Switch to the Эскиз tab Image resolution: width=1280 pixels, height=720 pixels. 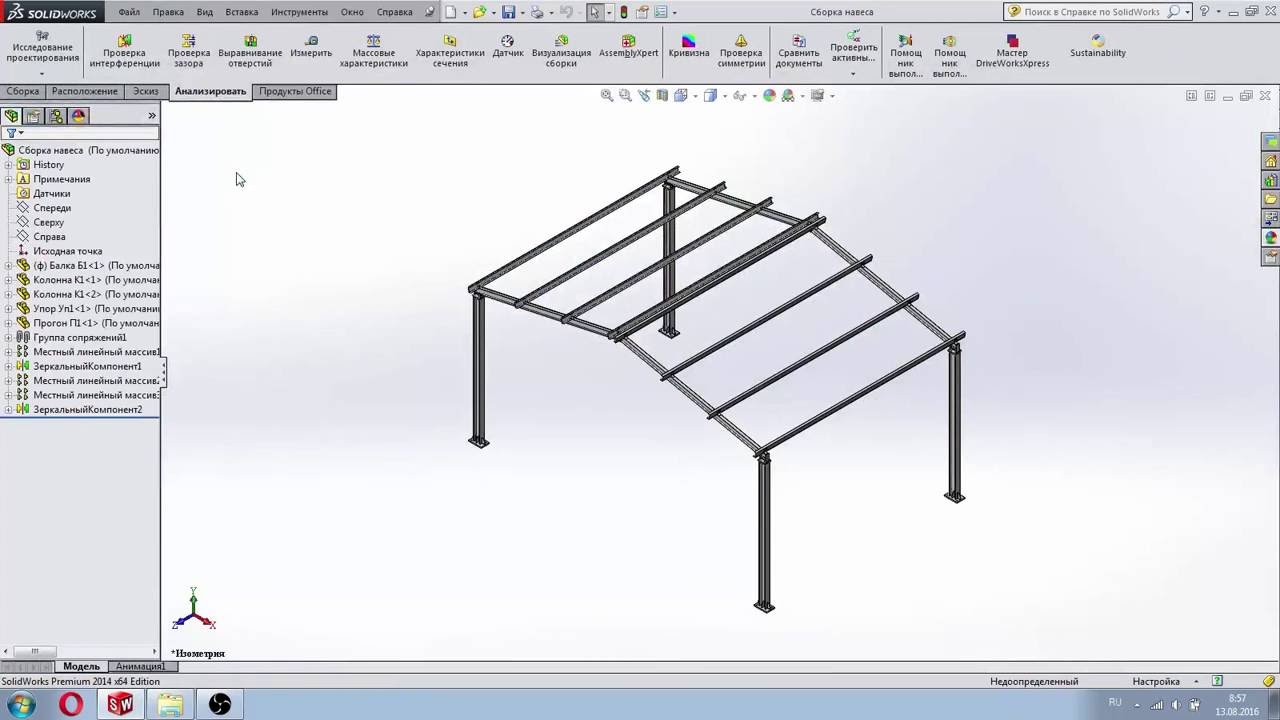pyautogui.click(x=146, y=91)
